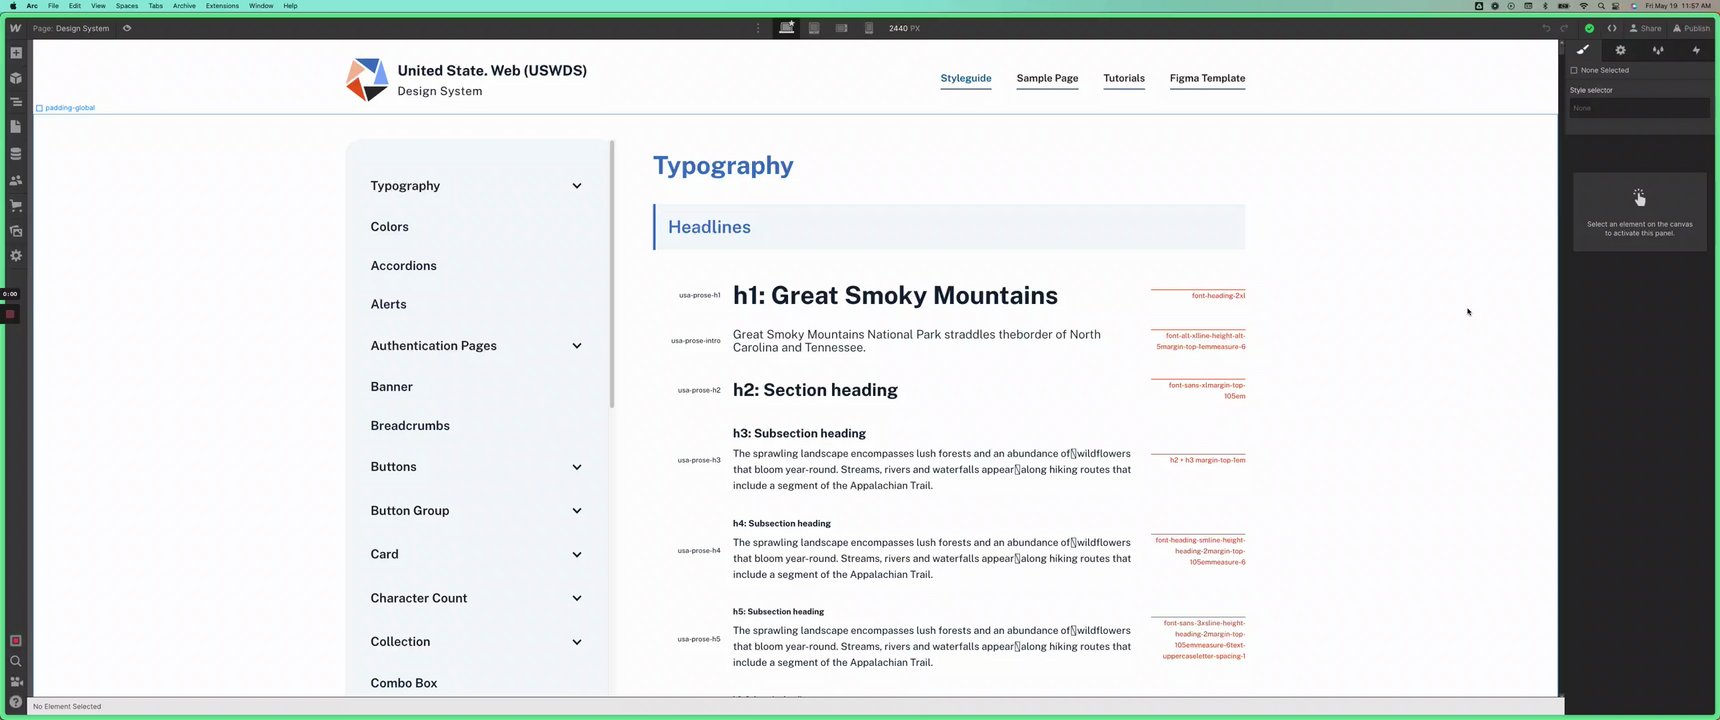Open the Archive menu in menu bar
The height and width of the screenshot is (720, 1720).
(x=184, y=6)
